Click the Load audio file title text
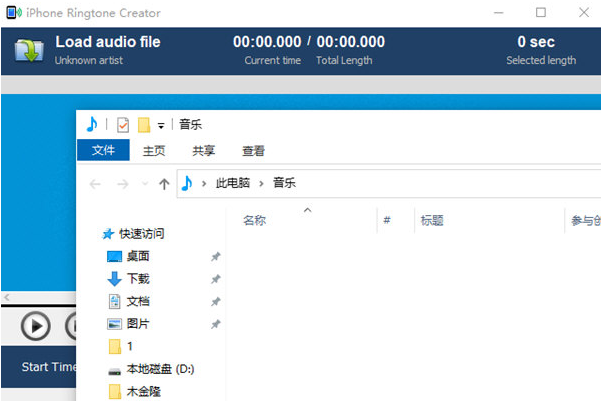 [x=108, y=42]
